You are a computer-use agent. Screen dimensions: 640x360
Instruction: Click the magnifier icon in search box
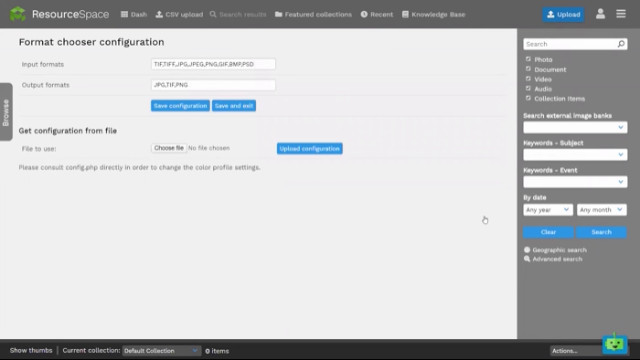point(621,44)
